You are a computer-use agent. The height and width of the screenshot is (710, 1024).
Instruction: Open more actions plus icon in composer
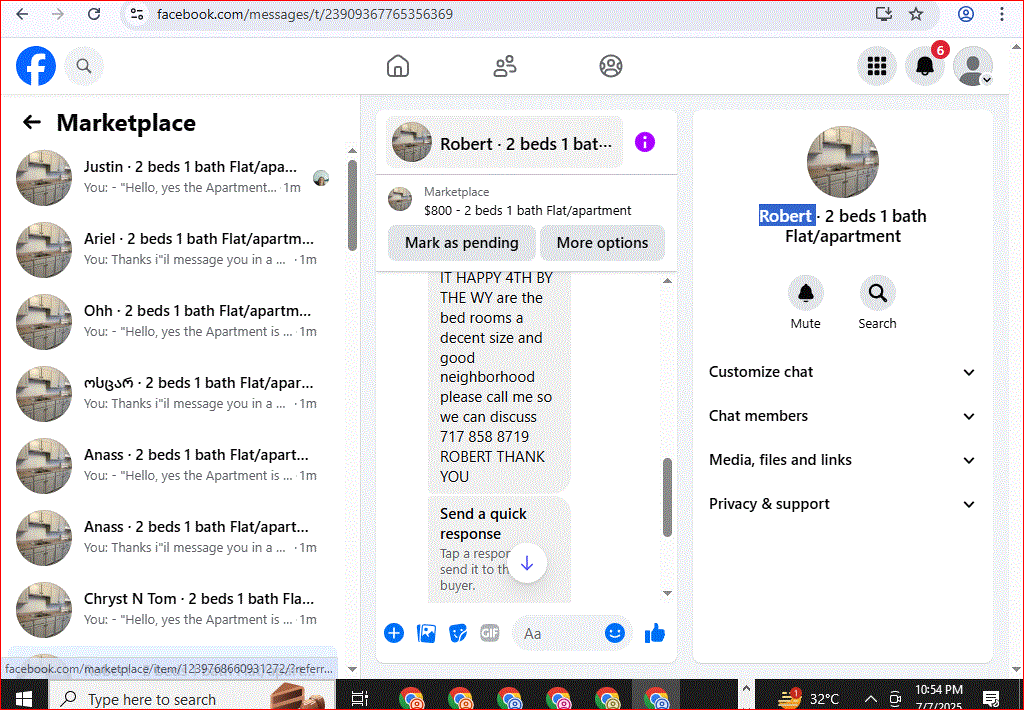coord(394,633)
